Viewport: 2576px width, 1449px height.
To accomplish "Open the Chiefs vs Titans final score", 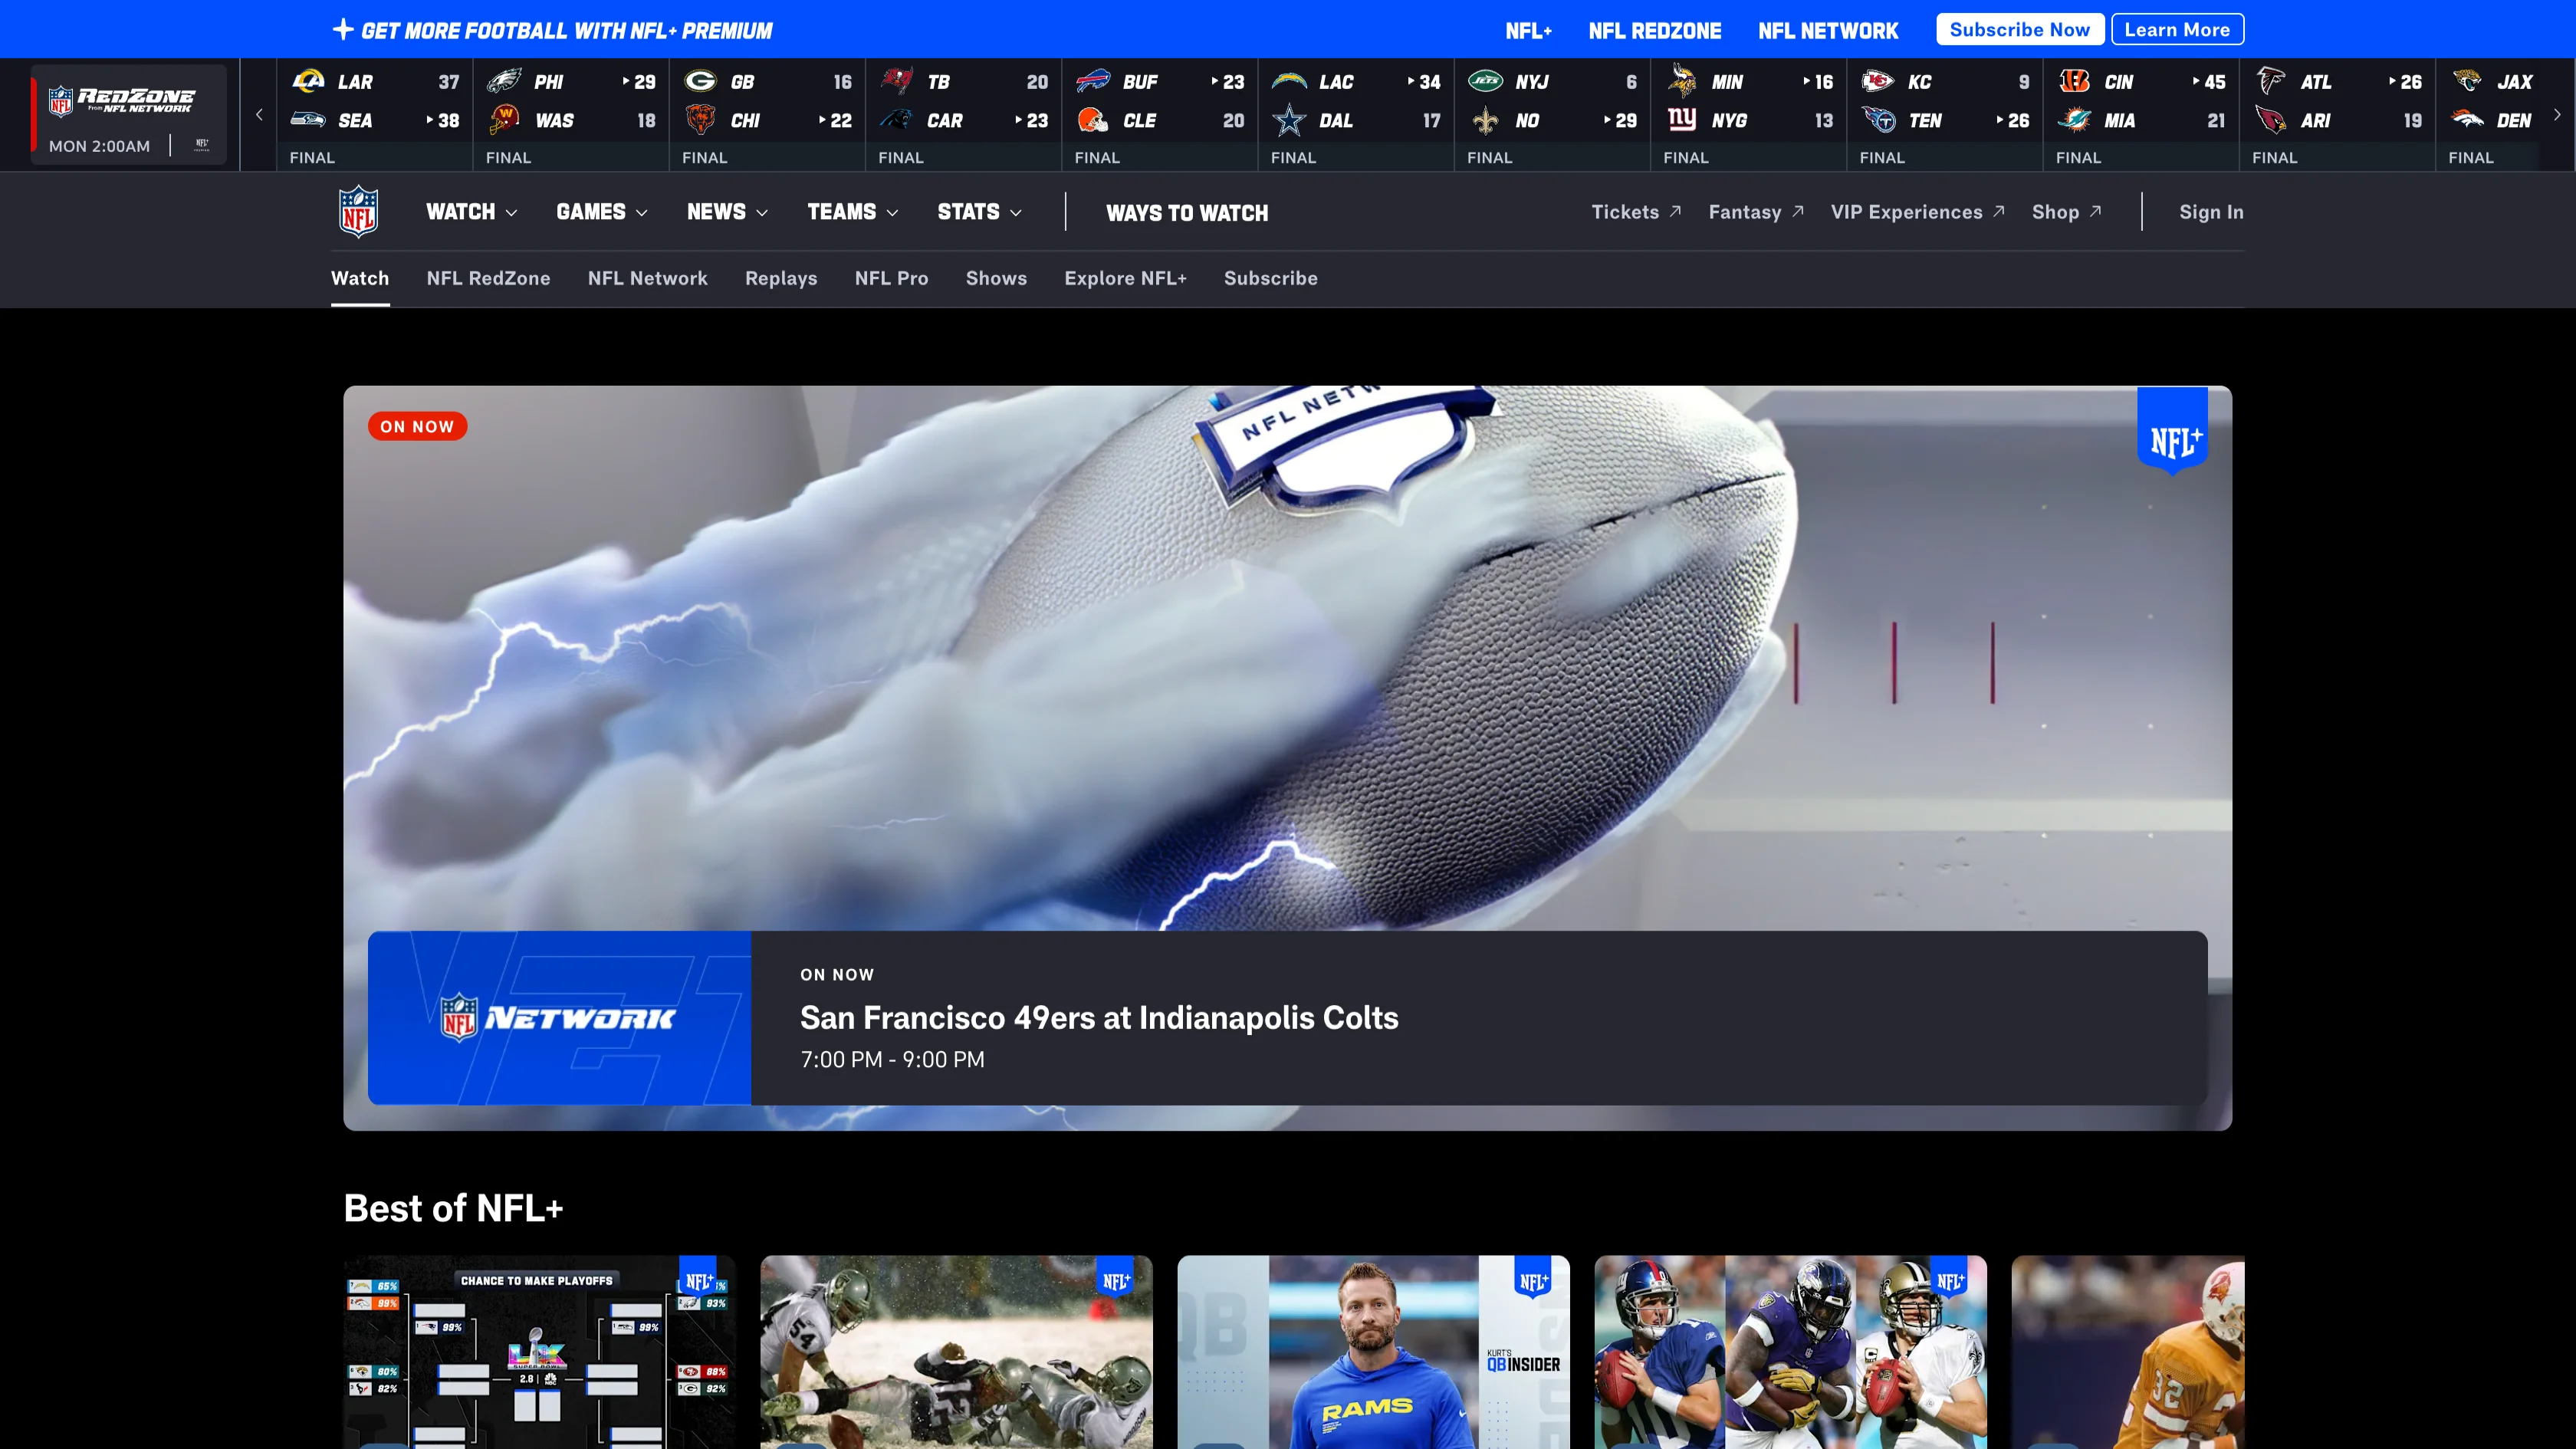I will click(1943, 115).
